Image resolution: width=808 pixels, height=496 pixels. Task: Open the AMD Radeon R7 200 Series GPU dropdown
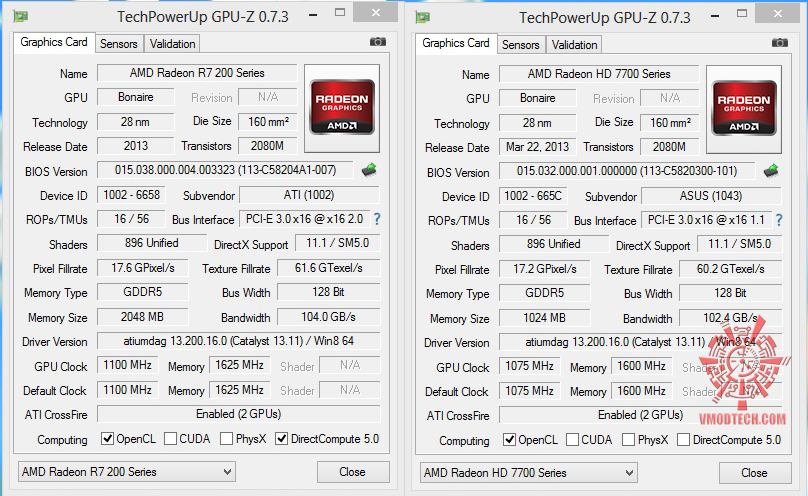[127, 472]
